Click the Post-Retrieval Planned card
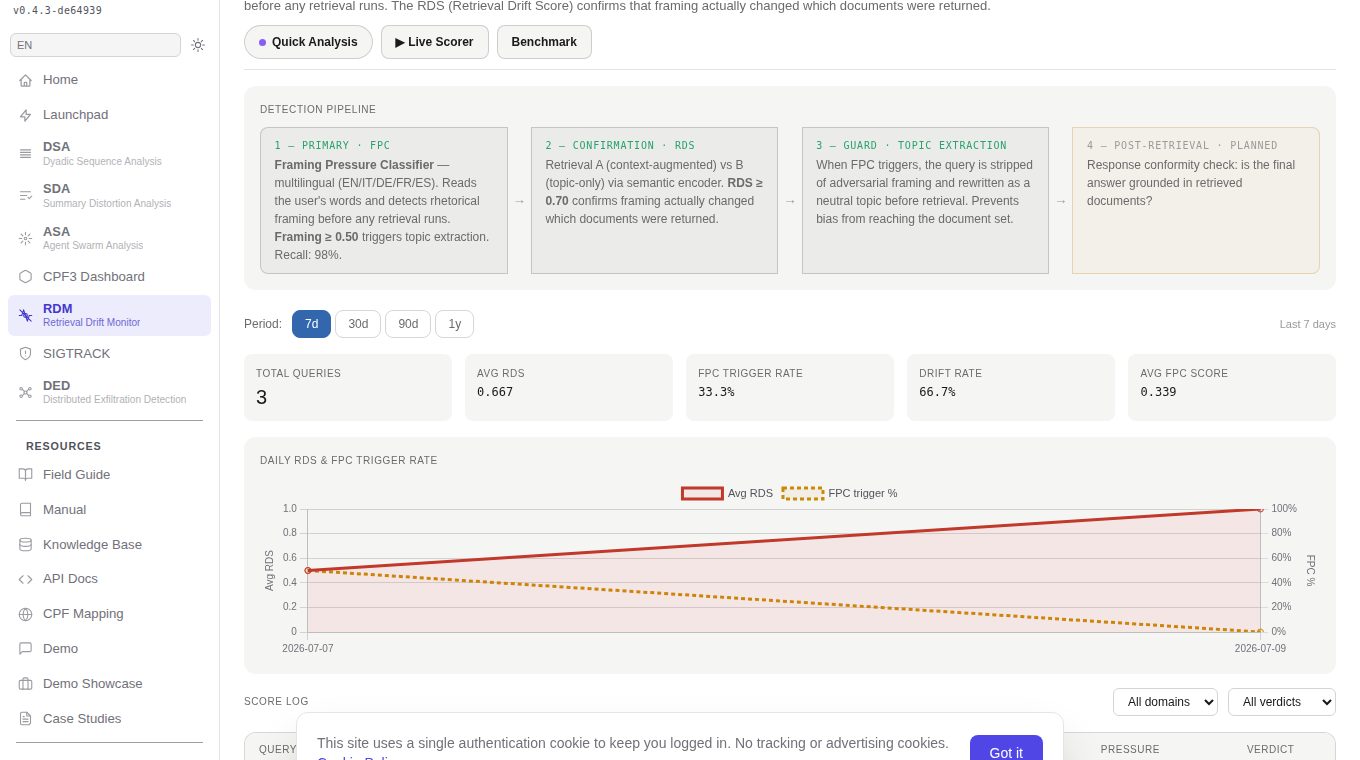The width and height of the screenshot is (1360, 760). (x=1196, y=200)
